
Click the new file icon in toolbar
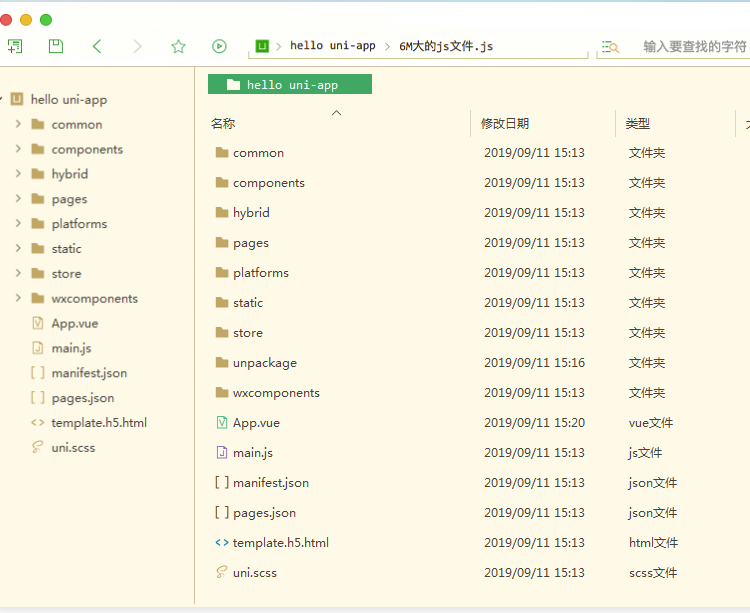click(15, 46)
